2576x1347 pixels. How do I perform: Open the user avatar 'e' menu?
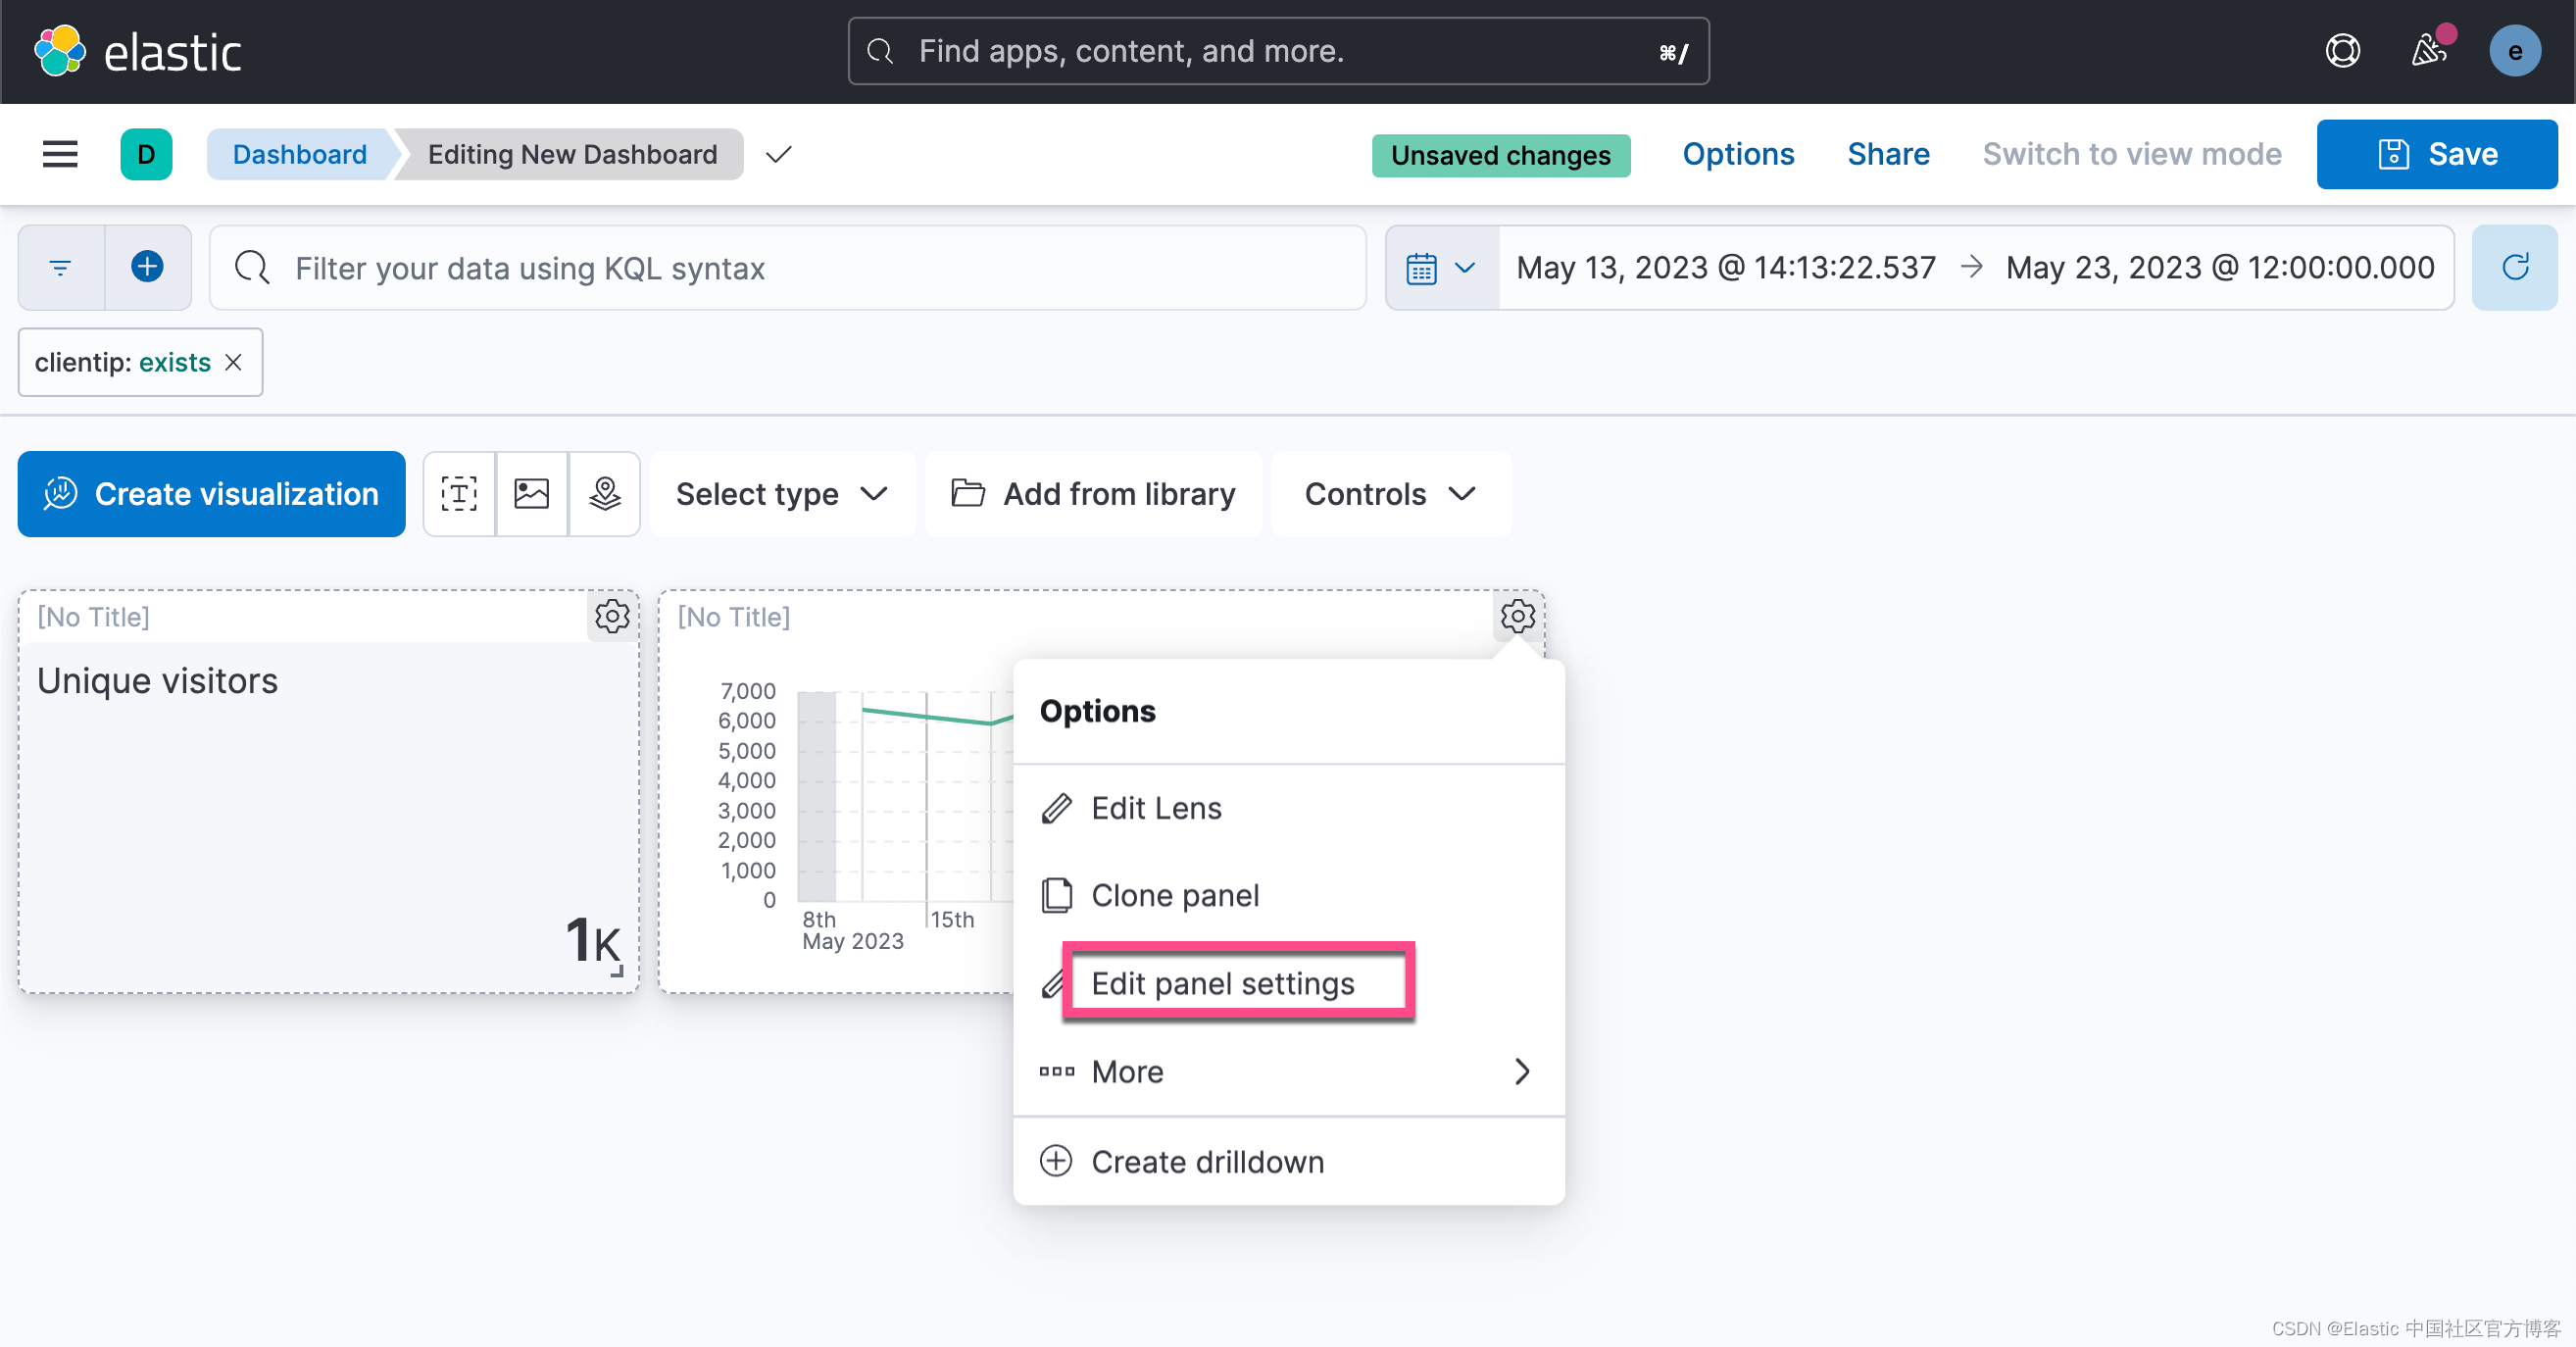(x=2514, y=51)
